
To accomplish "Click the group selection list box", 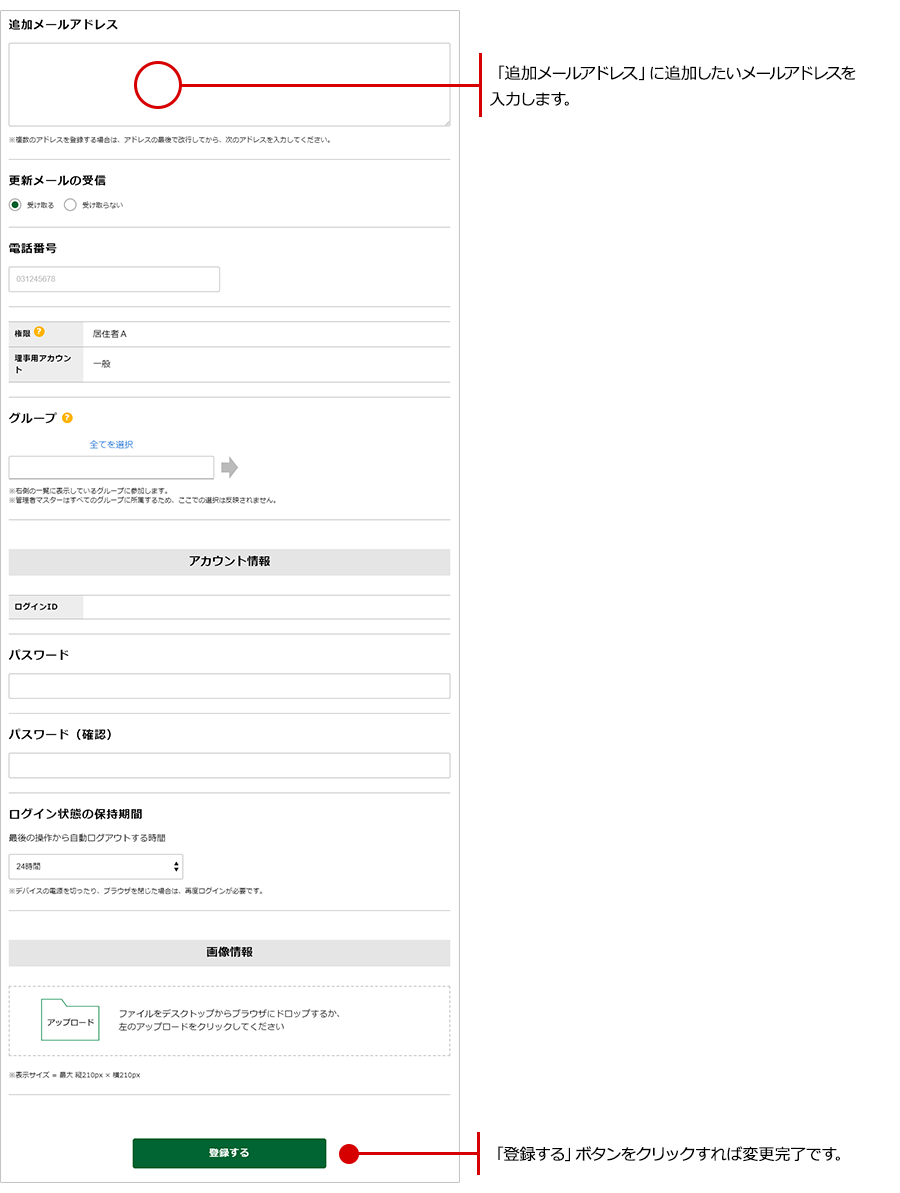I will pyautogui.click(x=111, y=467).
